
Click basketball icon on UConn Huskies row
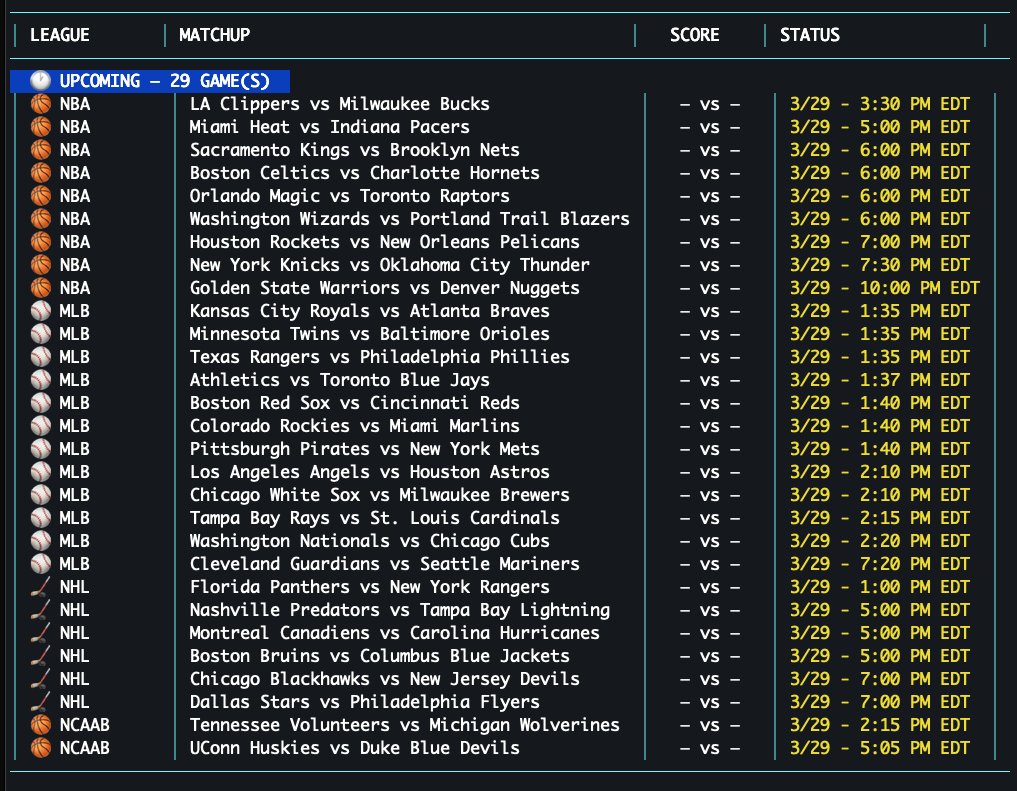click(x=40, y=748)
